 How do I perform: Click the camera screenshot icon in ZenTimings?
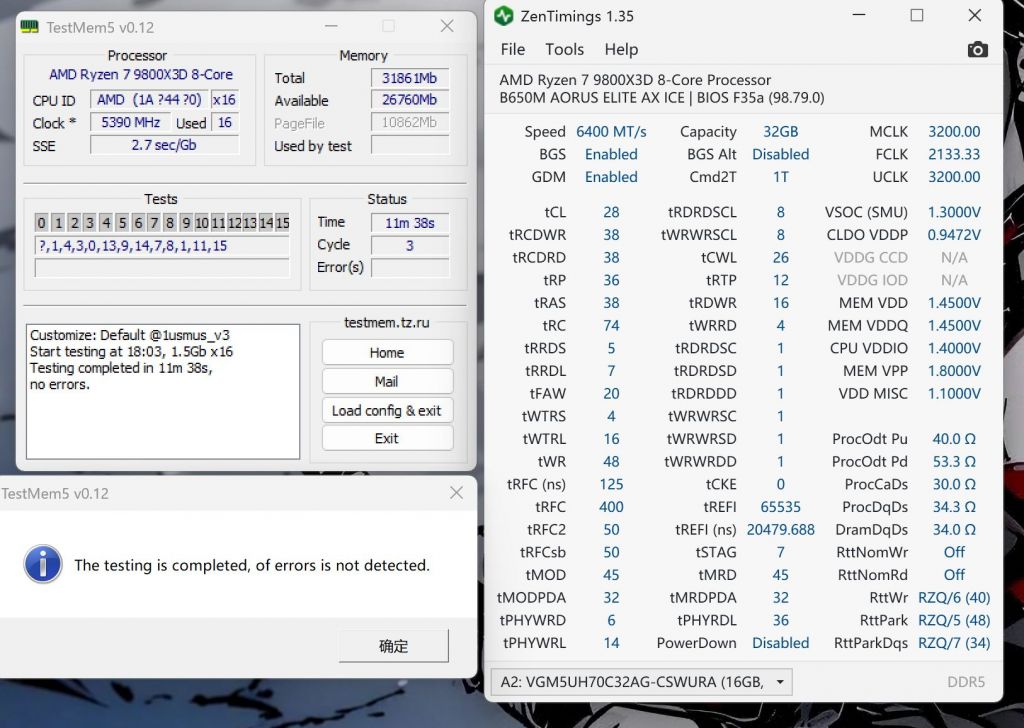[977, 50]
